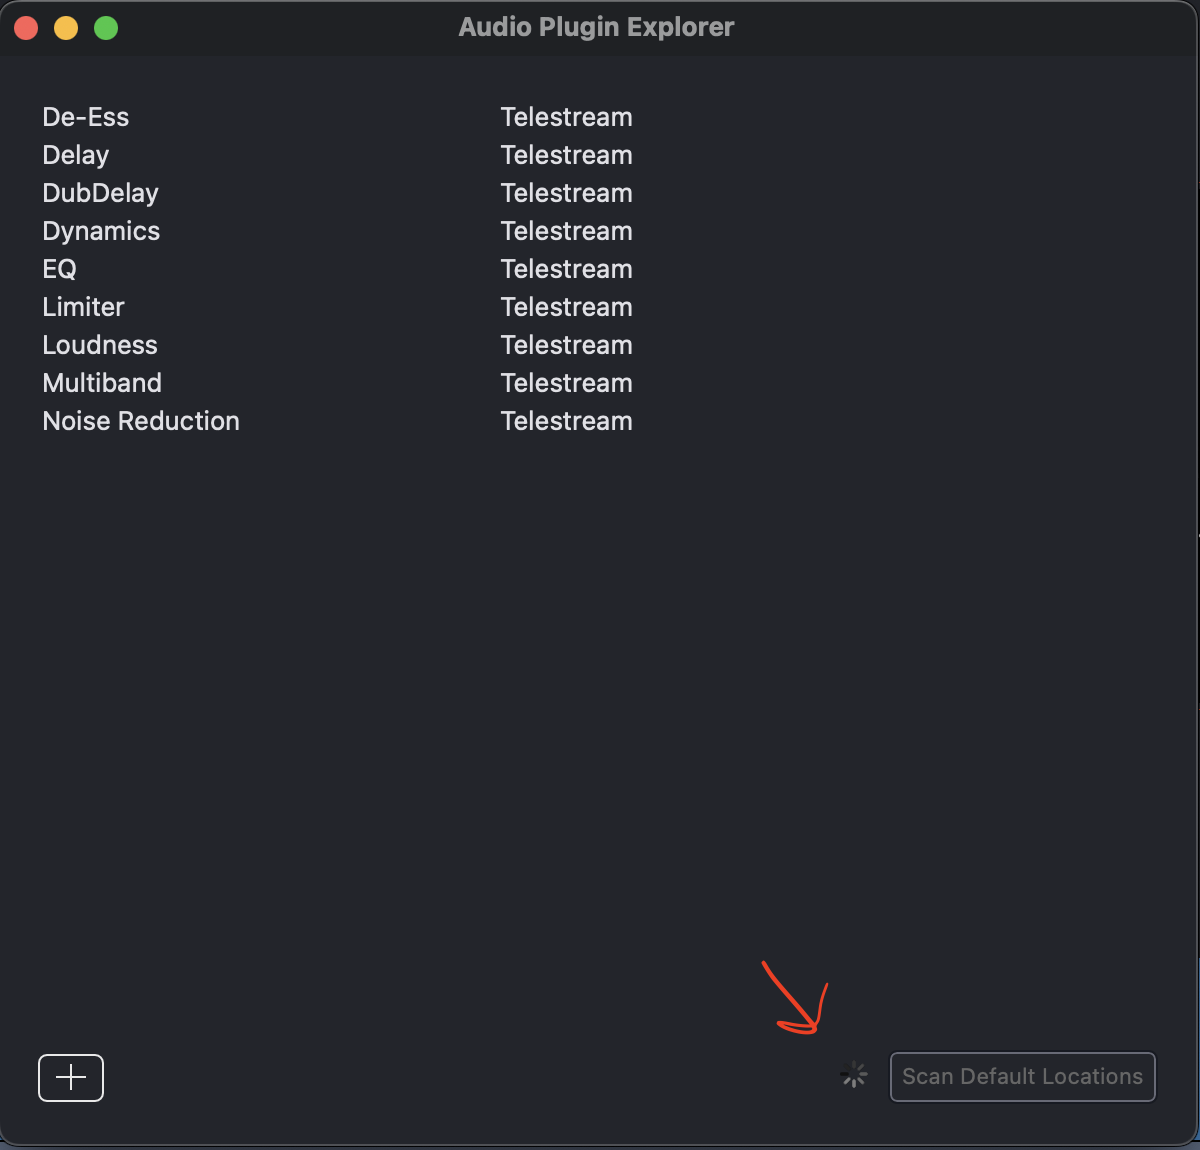The width and height of the screenshot is (1200, 1150).
Task: Click Scan Default Locations button
Action: [1022, 1077]
